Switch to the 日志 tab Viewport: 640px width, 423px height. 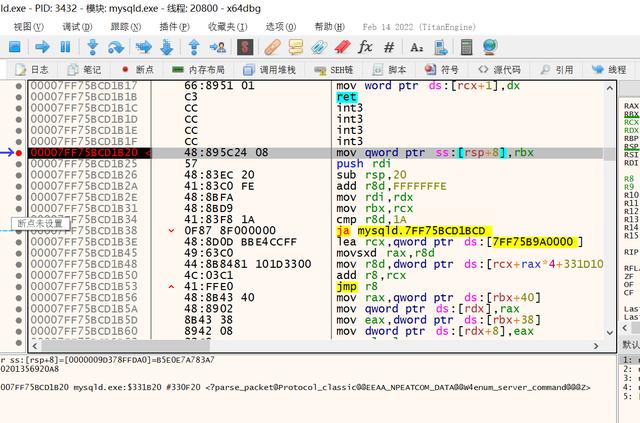pyautogui.click(x=32, y=70)
